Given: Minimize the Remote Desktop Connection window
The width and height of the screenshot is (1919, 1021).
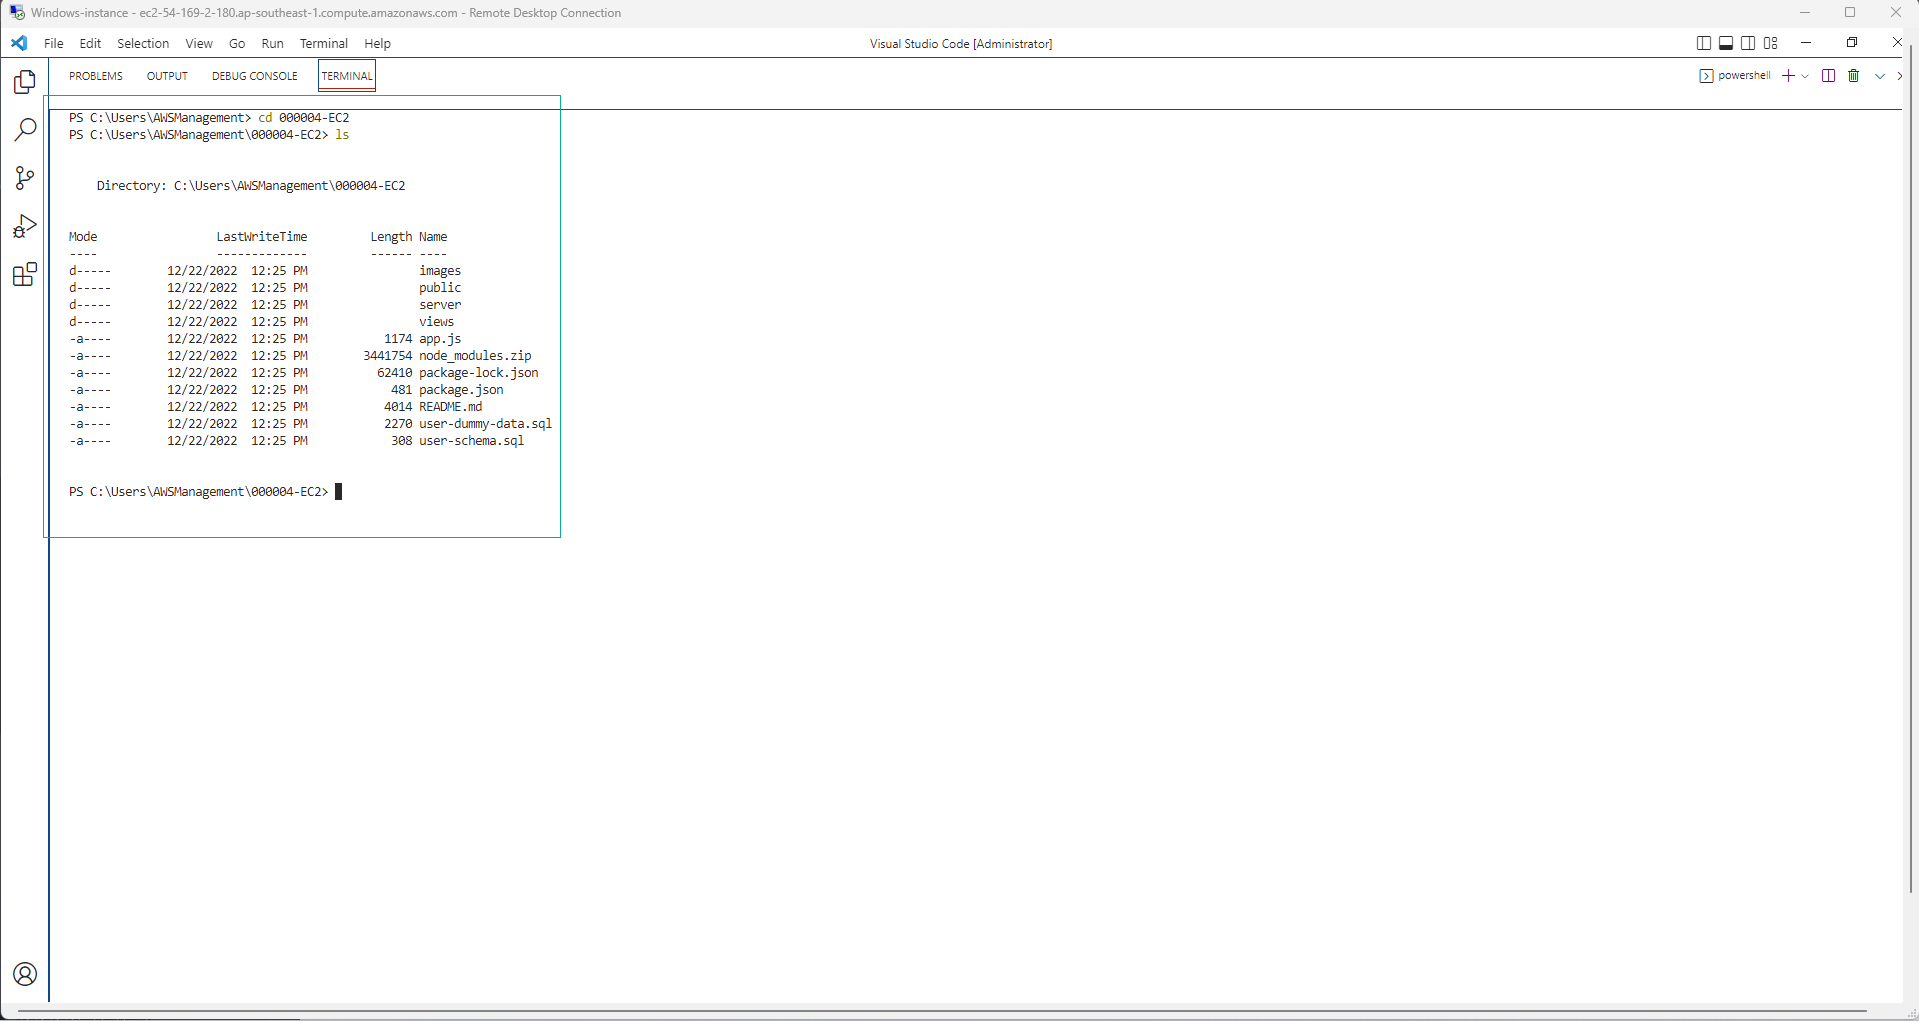Looking at the screenshot, I should tap(1805, 13).
